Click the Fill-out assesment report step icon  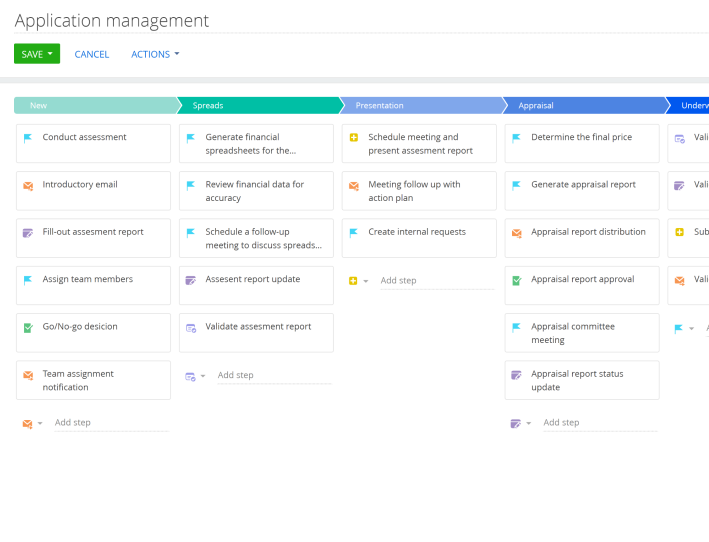(x=28, y=233)
